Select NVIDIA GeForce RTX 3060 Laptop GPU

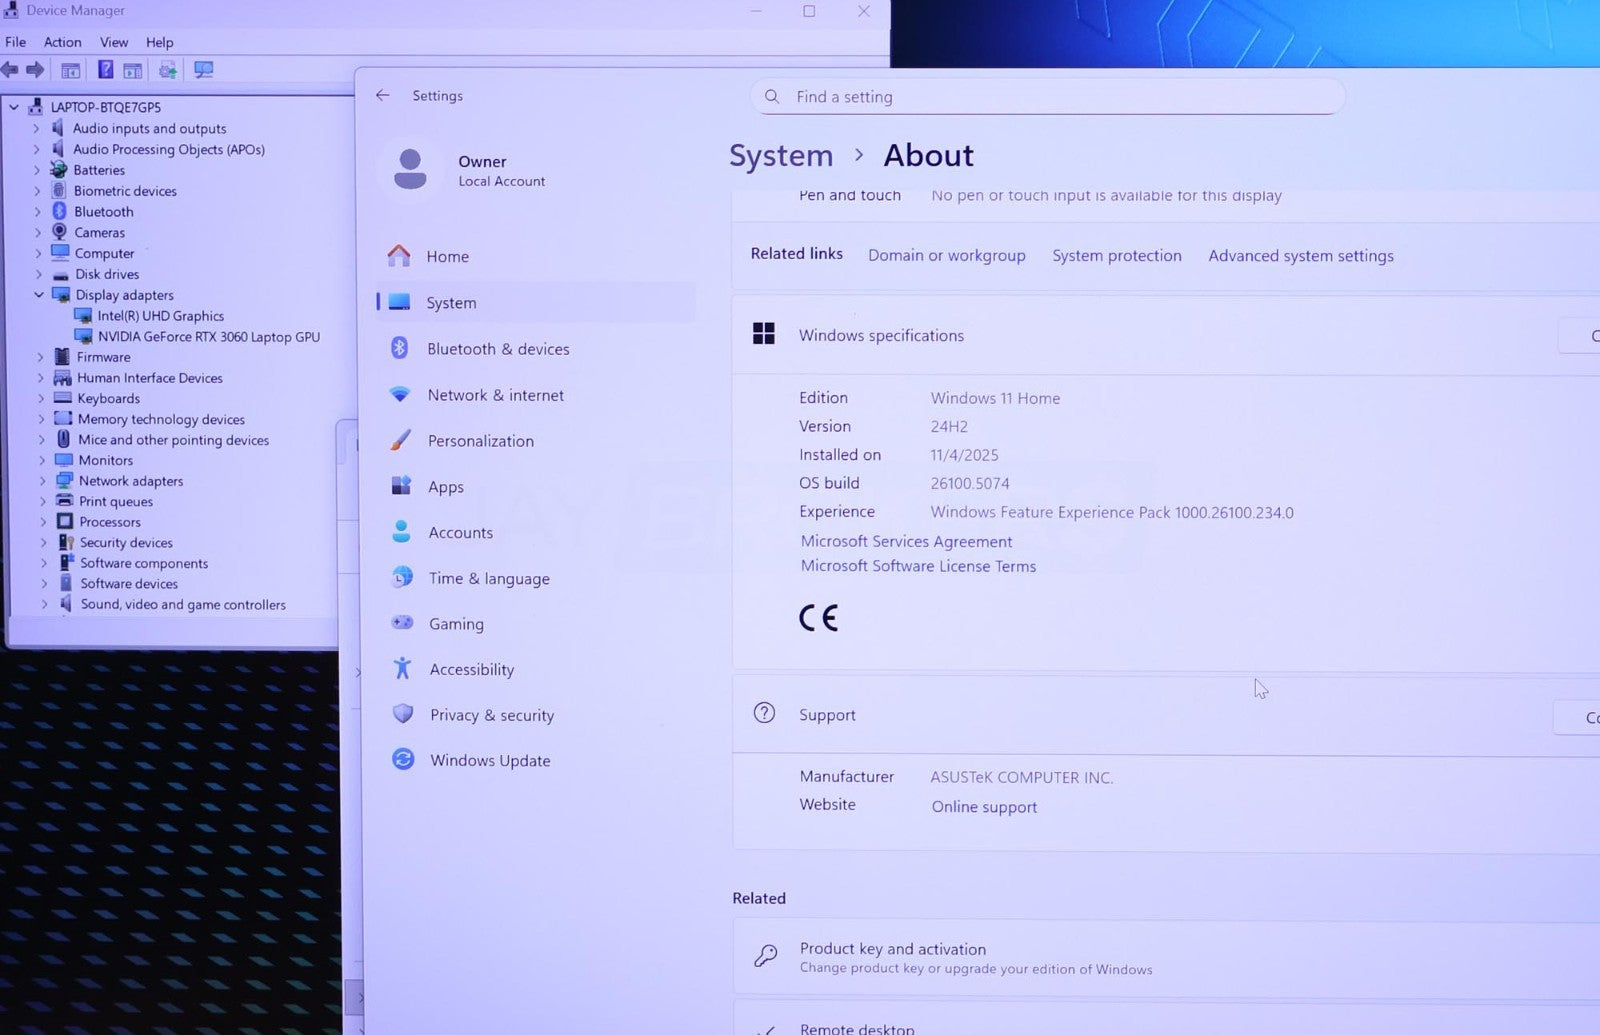click(208, 337)
